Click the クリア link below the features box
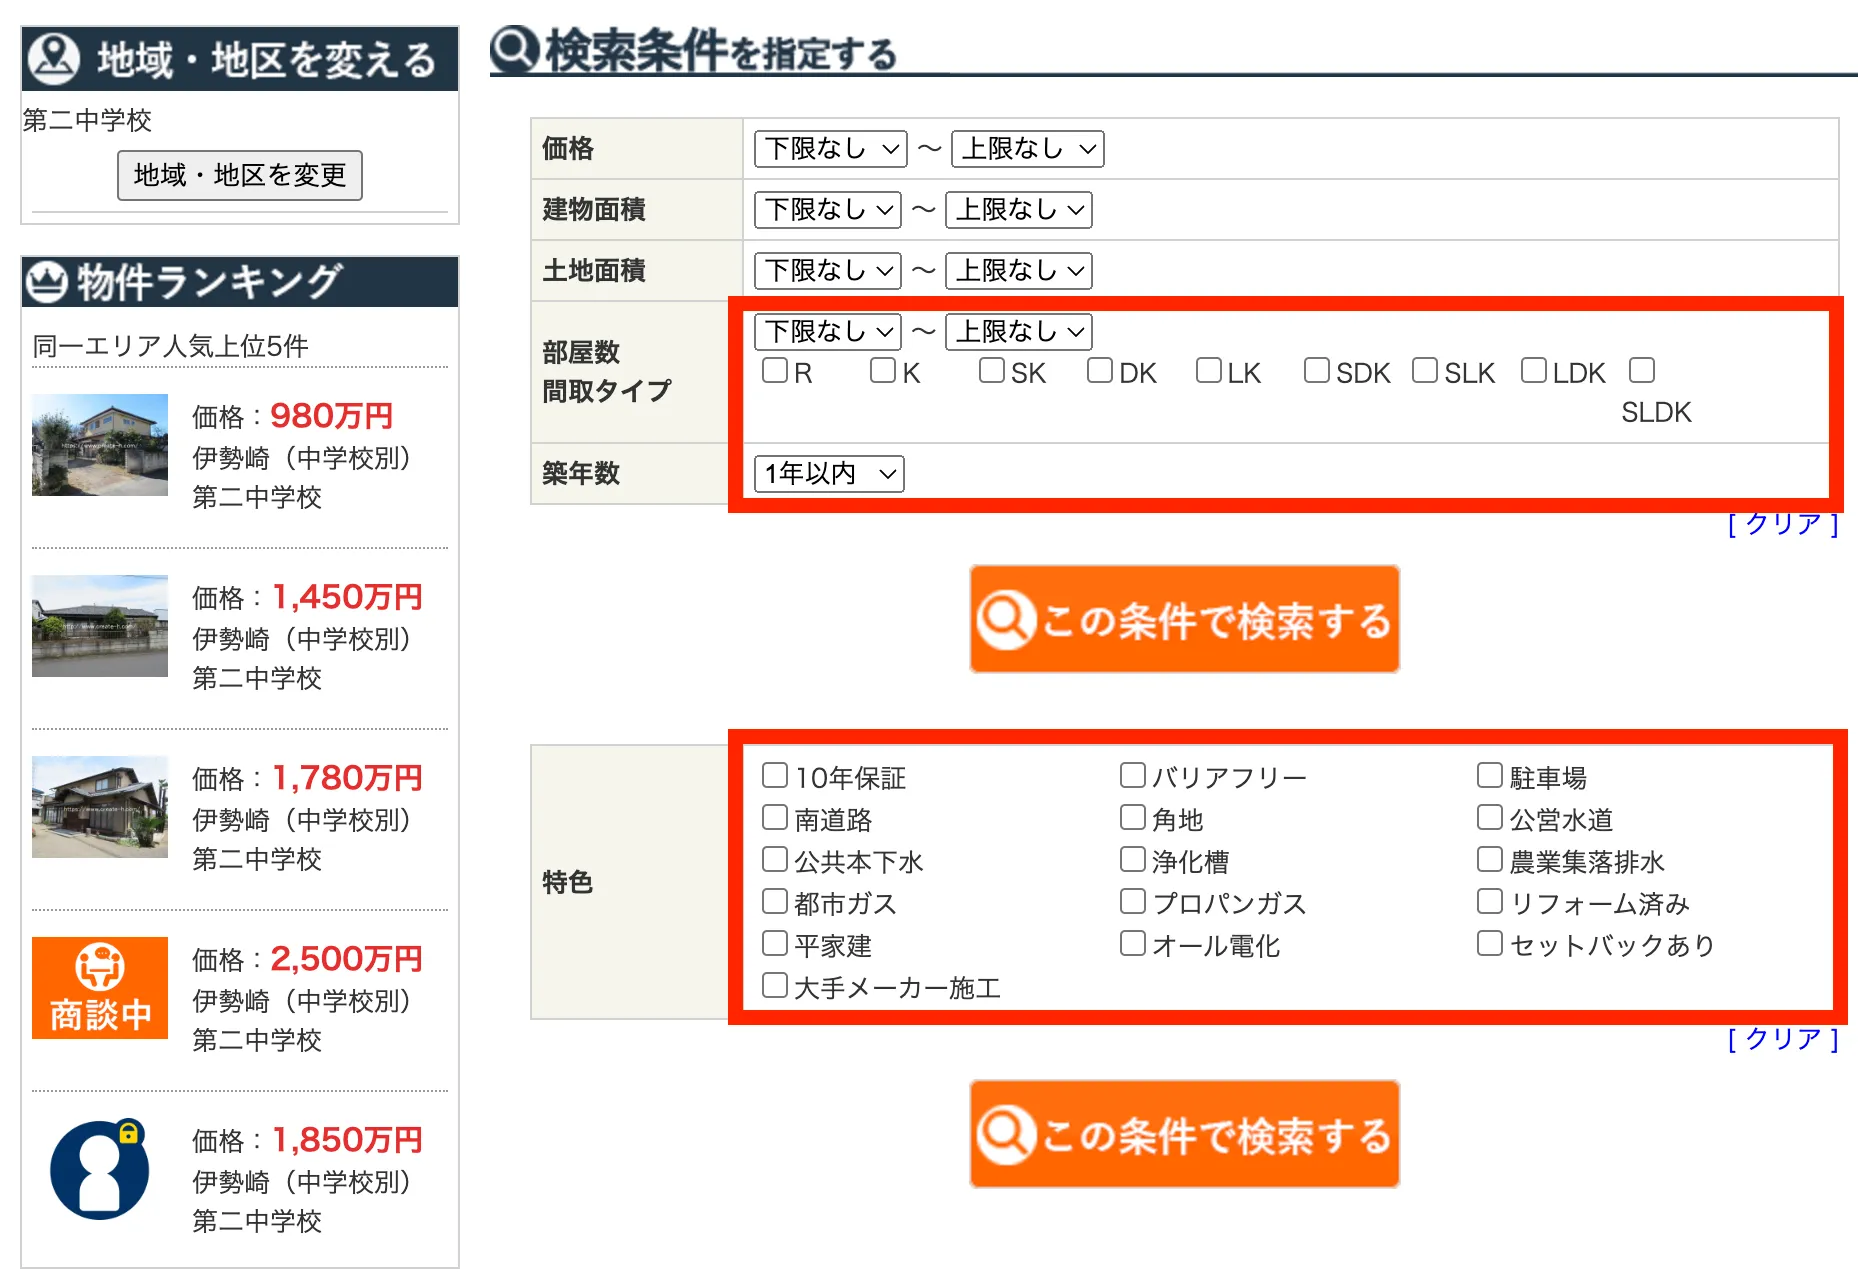Image resolution: width=1858 pixels, height=1286 pixels. click(x=1781, y=1040)
